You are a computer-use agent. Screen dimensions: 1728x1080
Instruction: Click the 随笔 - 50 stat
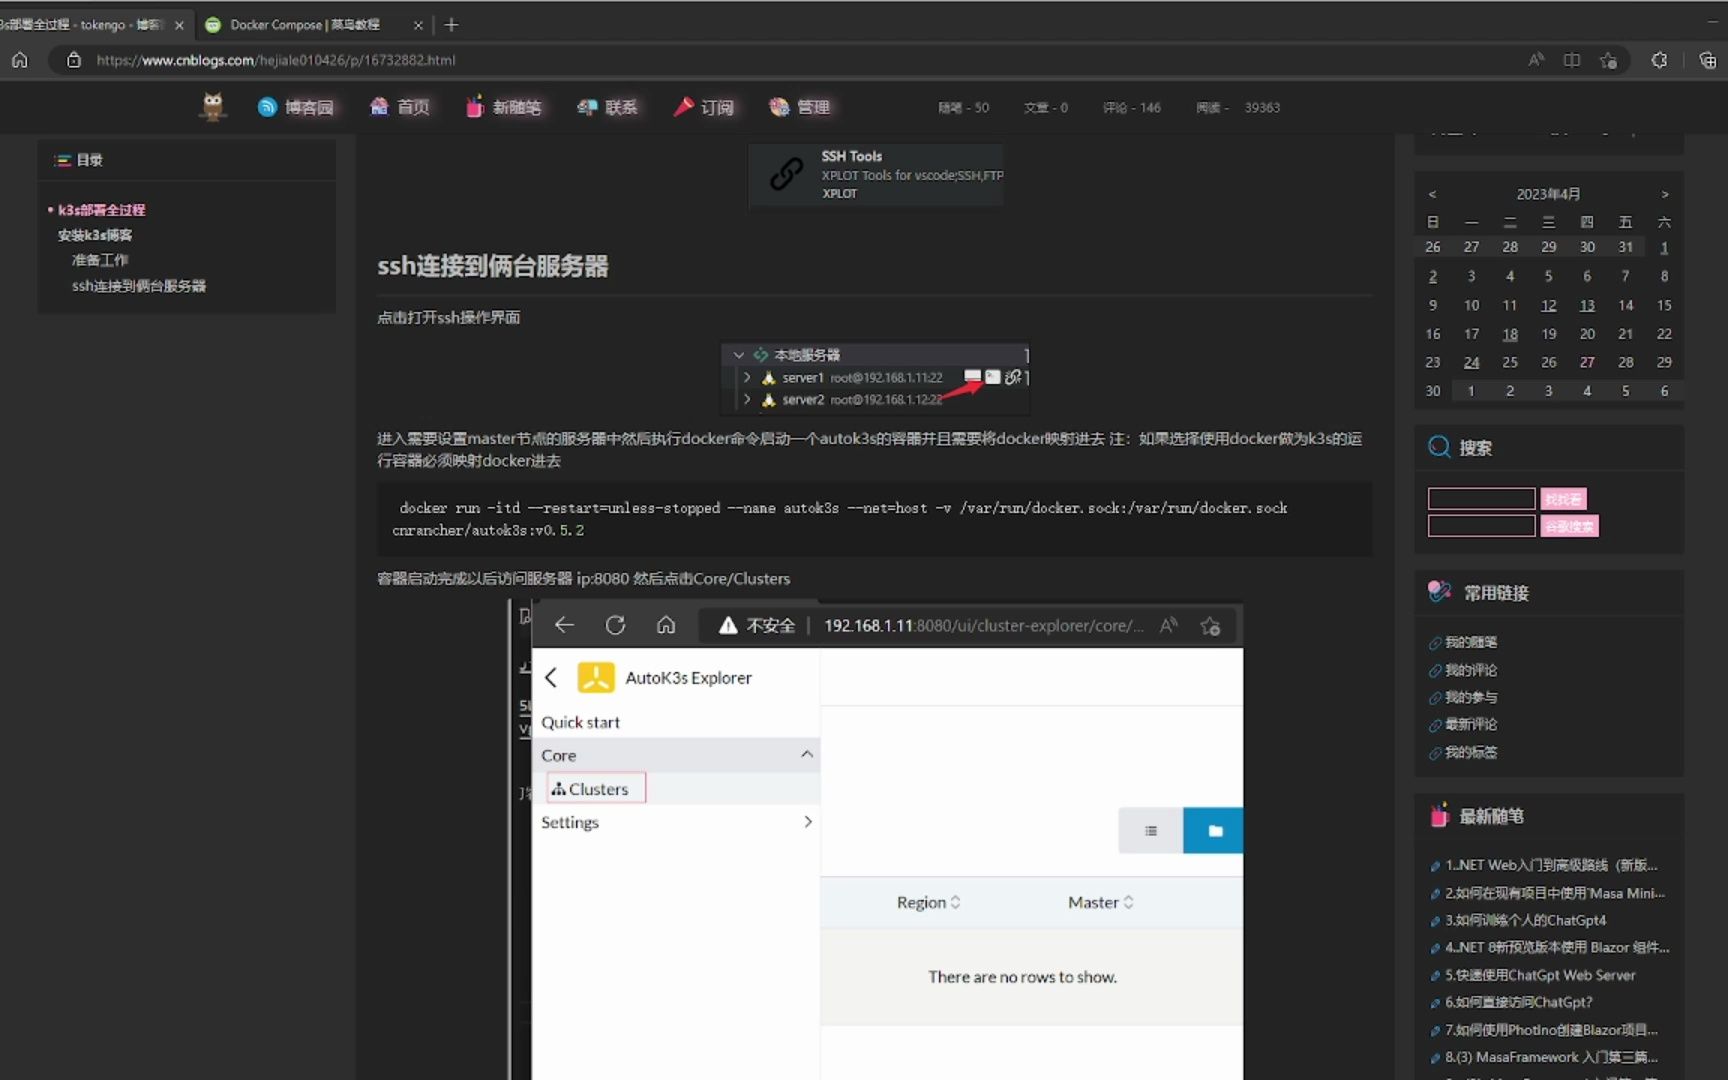963,108
